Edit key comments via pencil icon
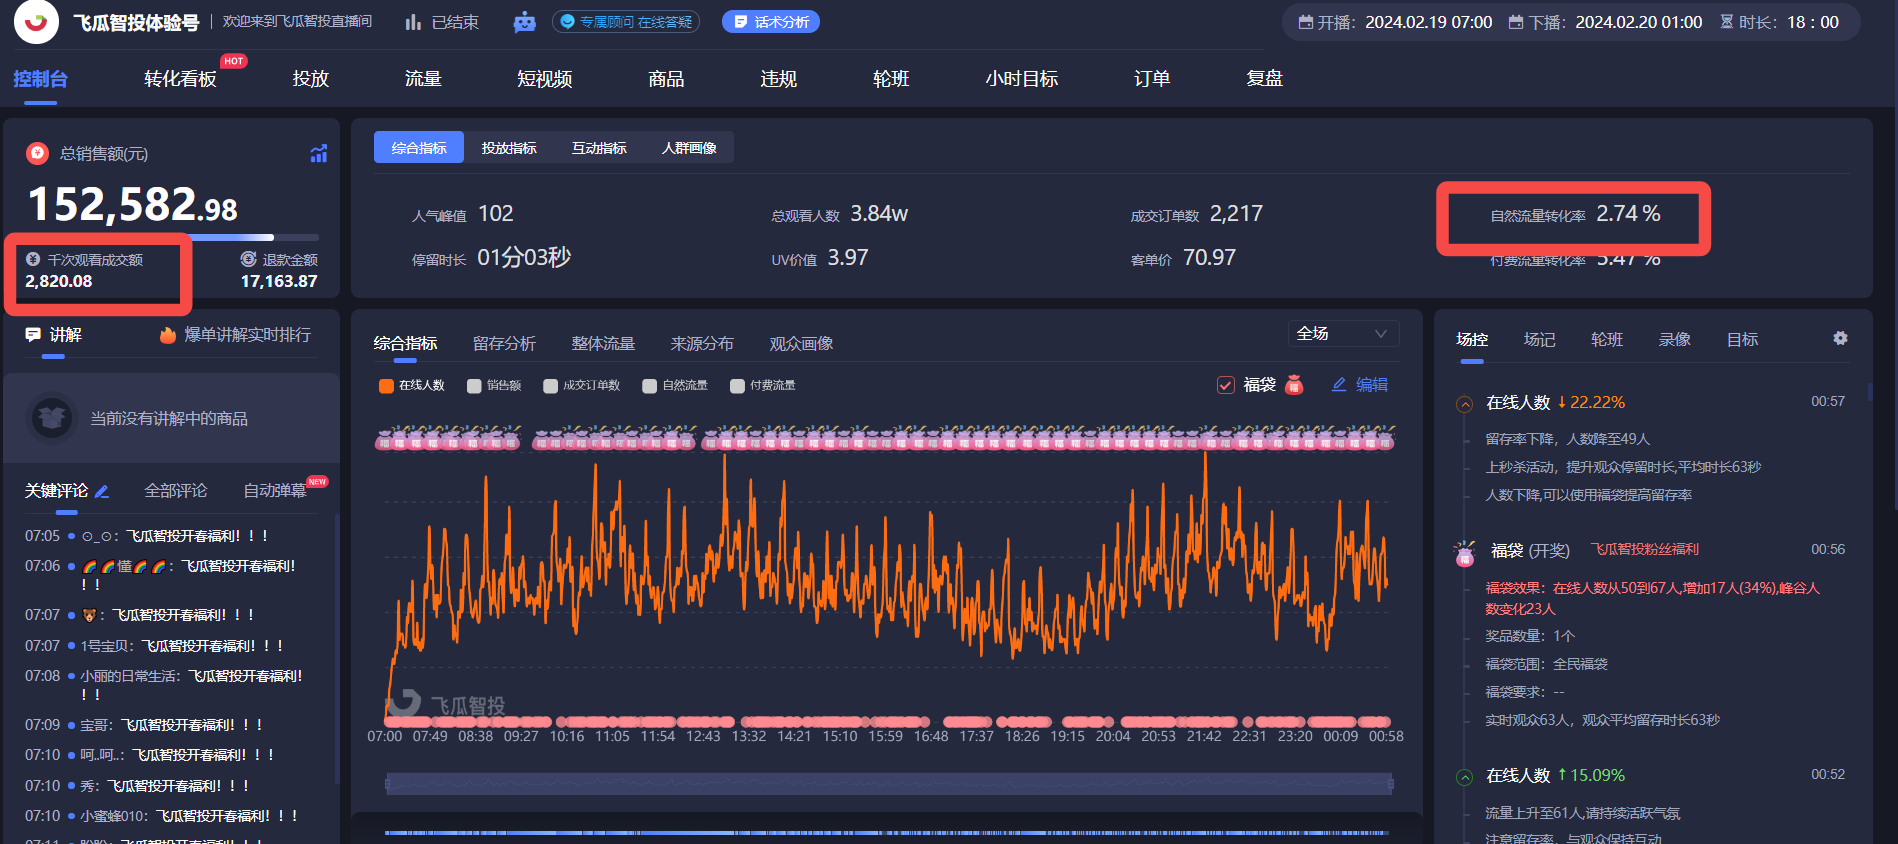The image size is (1898, 844). tap(101, 491)
